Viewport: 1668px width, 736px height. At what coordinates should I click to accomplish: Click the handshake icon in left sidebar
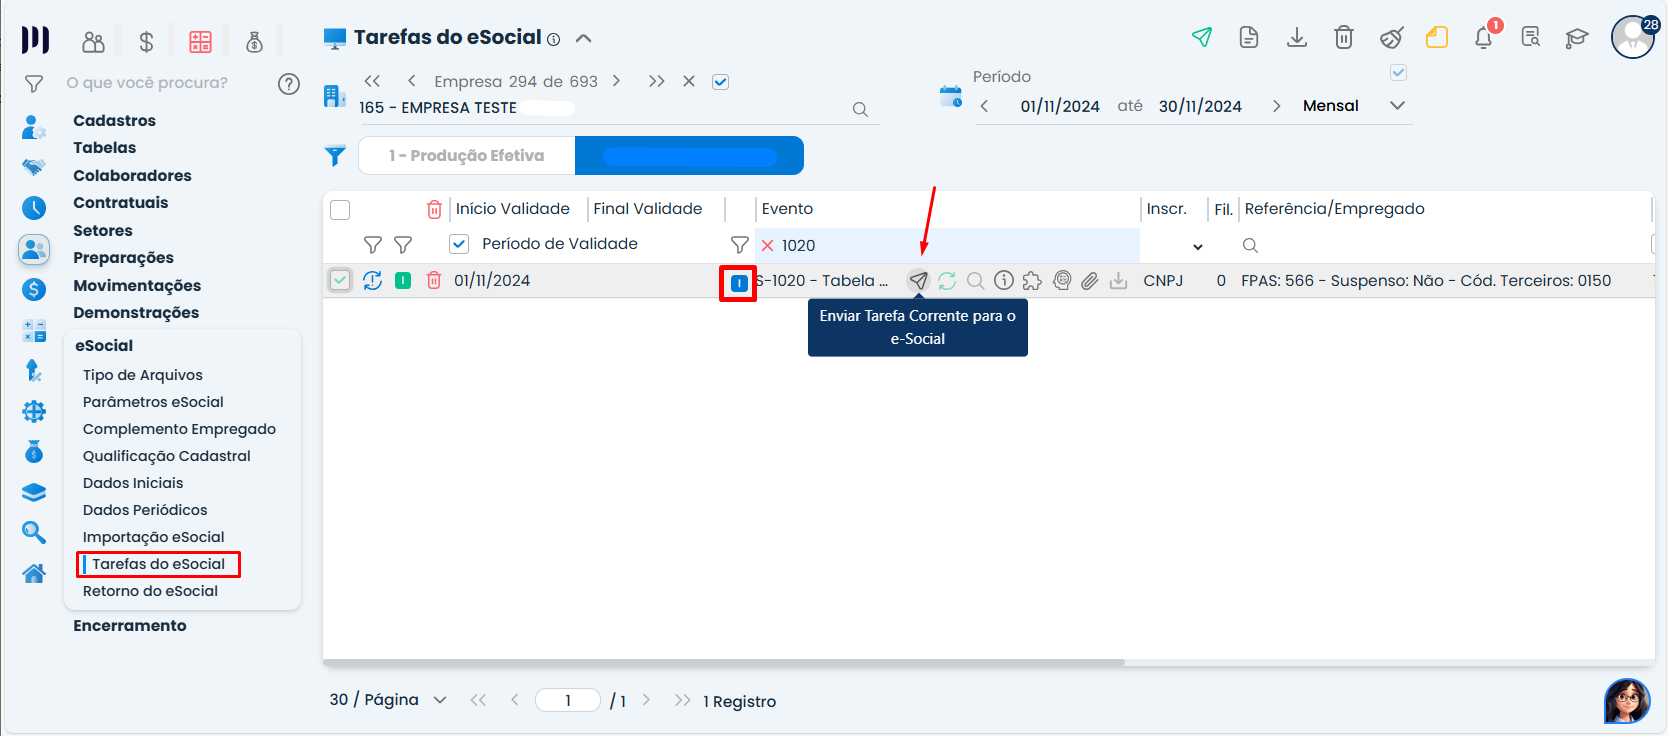(x=34, y=167)
